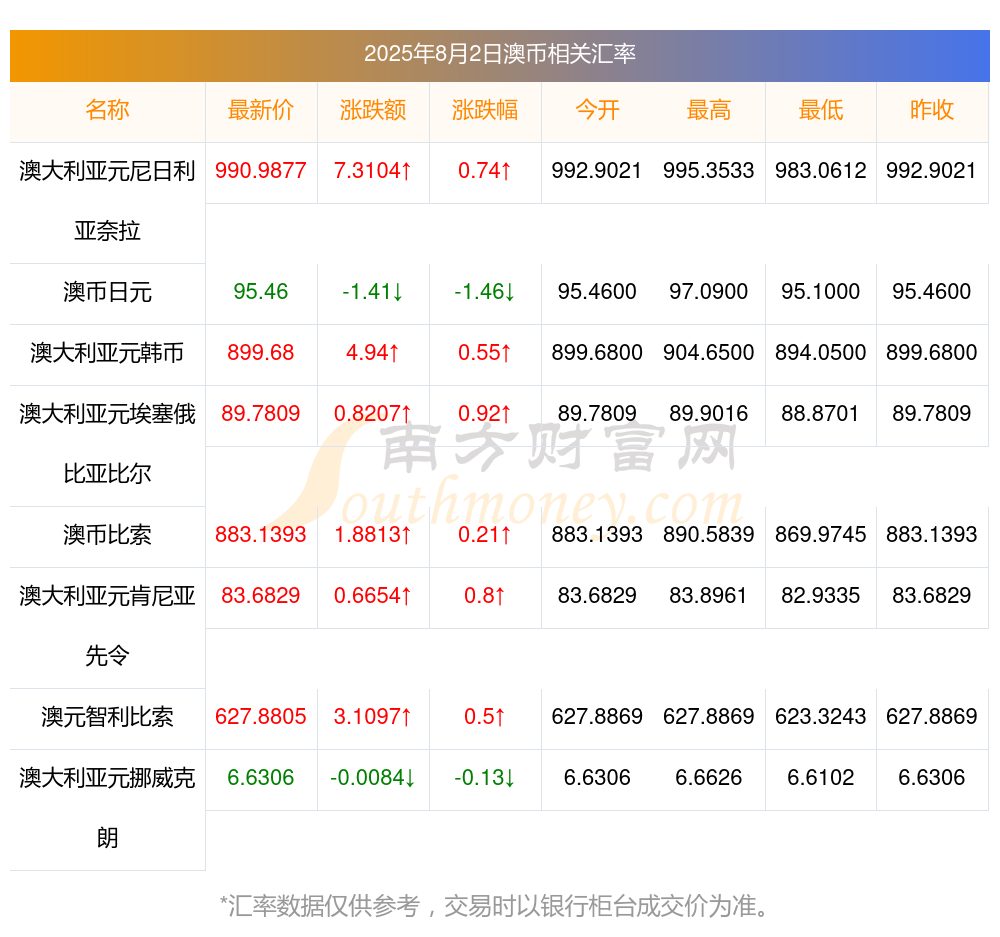
Task: Click change percent 0.92↑
Action: pyautogui.click(x=485, y=414)
